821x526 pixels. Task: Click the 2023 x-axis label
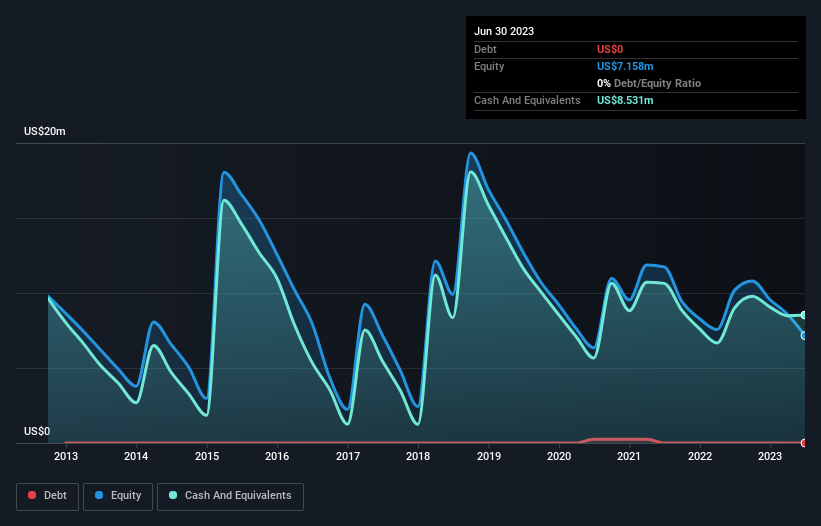[770, 456]
